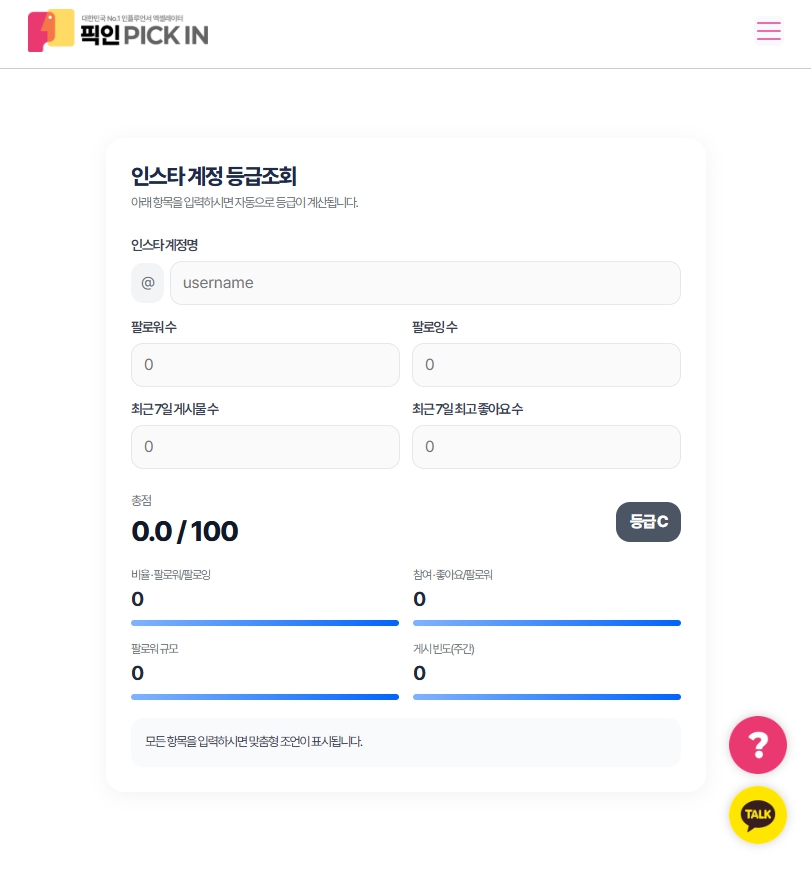Click the 등급 C grade badge
This screenshot has width=811, height=881.
click(648, 522)
